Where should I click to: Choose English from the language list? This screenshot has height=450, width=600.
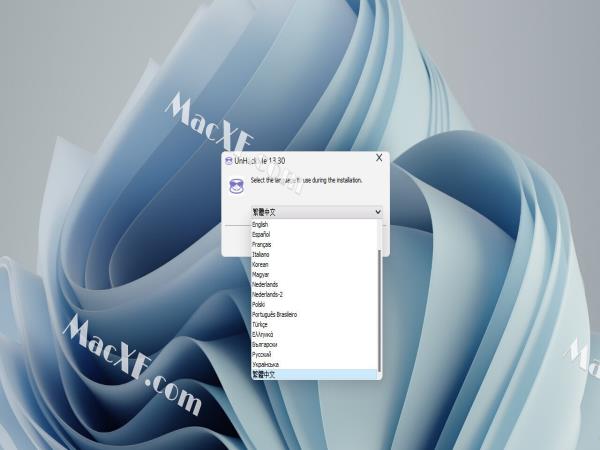(x=314, y=225)
